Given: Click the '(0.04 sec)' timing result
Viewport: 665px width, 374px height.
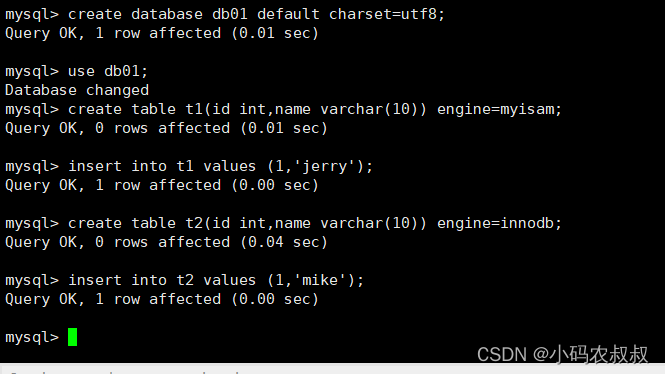Looking at the screenshot, I should click(283, 243).
